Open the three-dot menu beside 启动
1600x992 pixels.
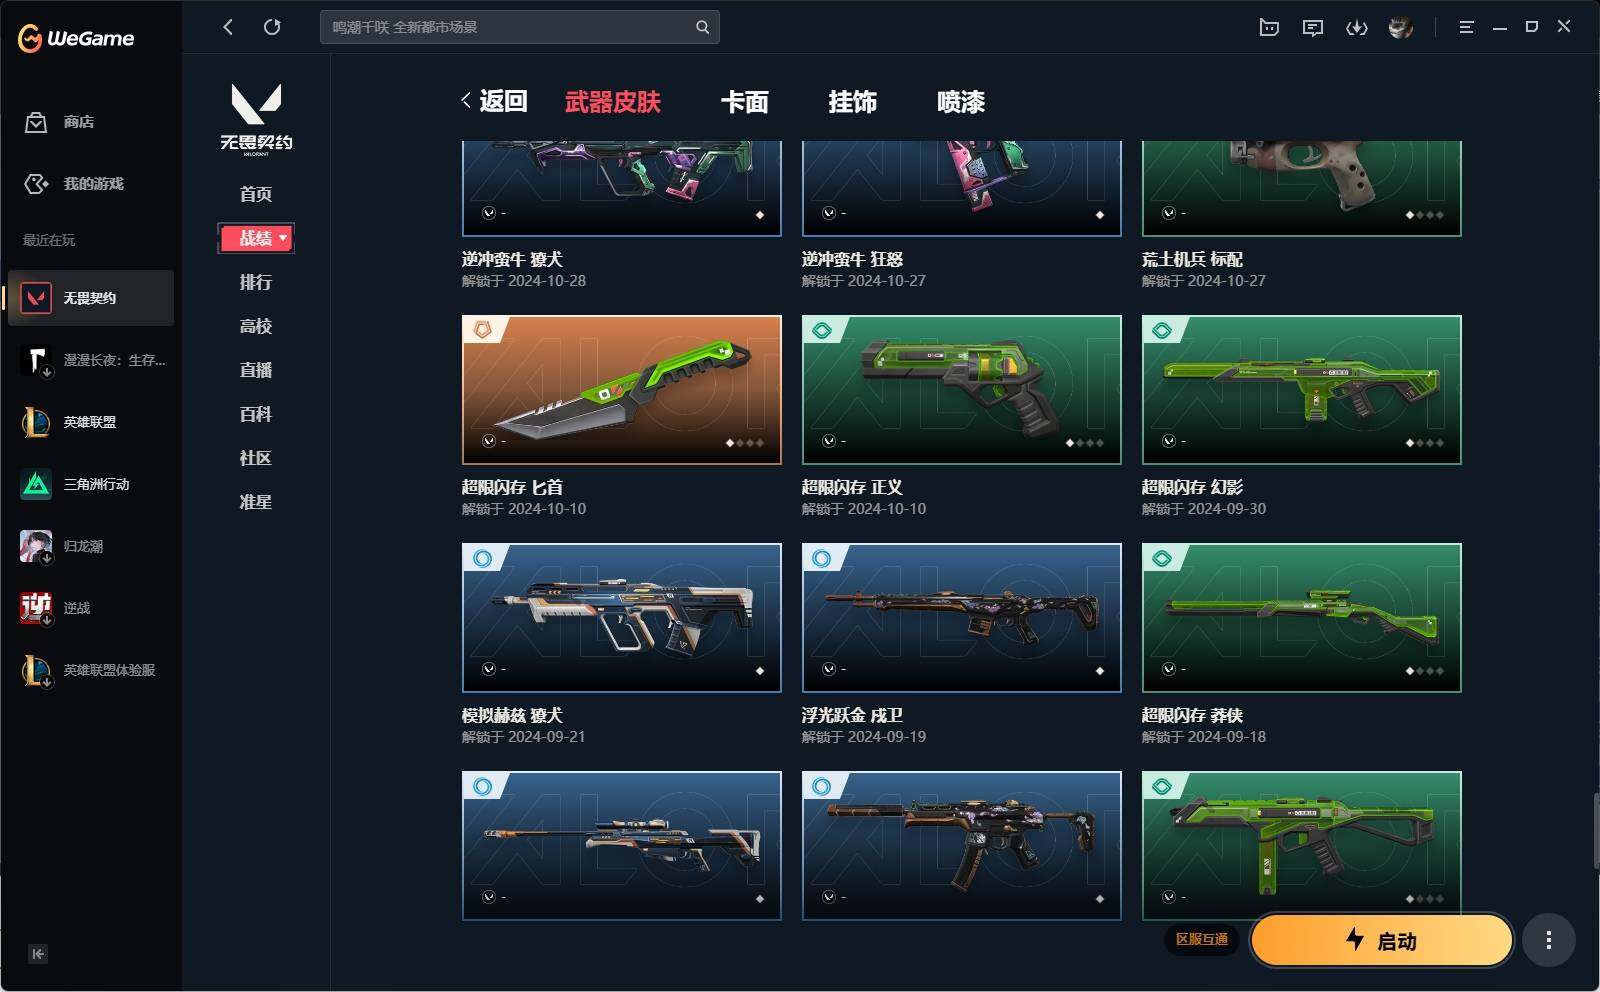(x=1549, y=940)
